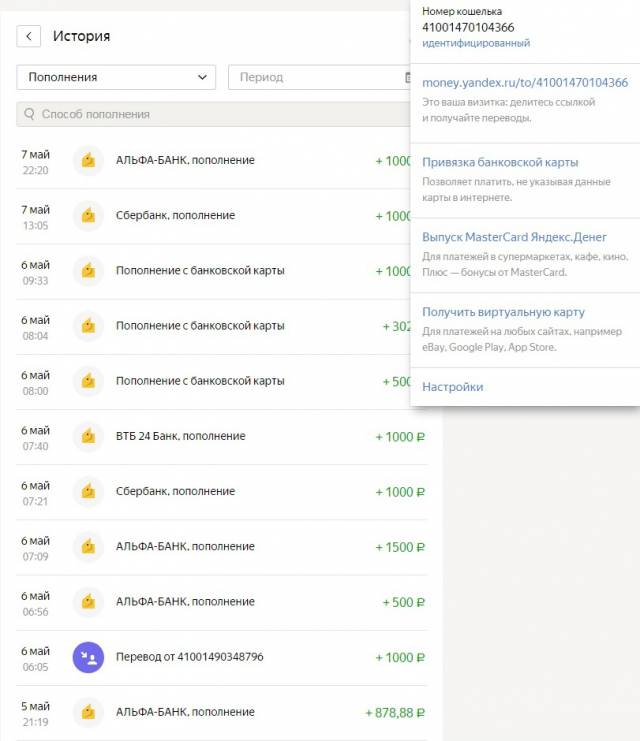This screenshot has height=741, width=640.
Task: Click the magnifier icon in search field
Action: [x=29, y=114]
